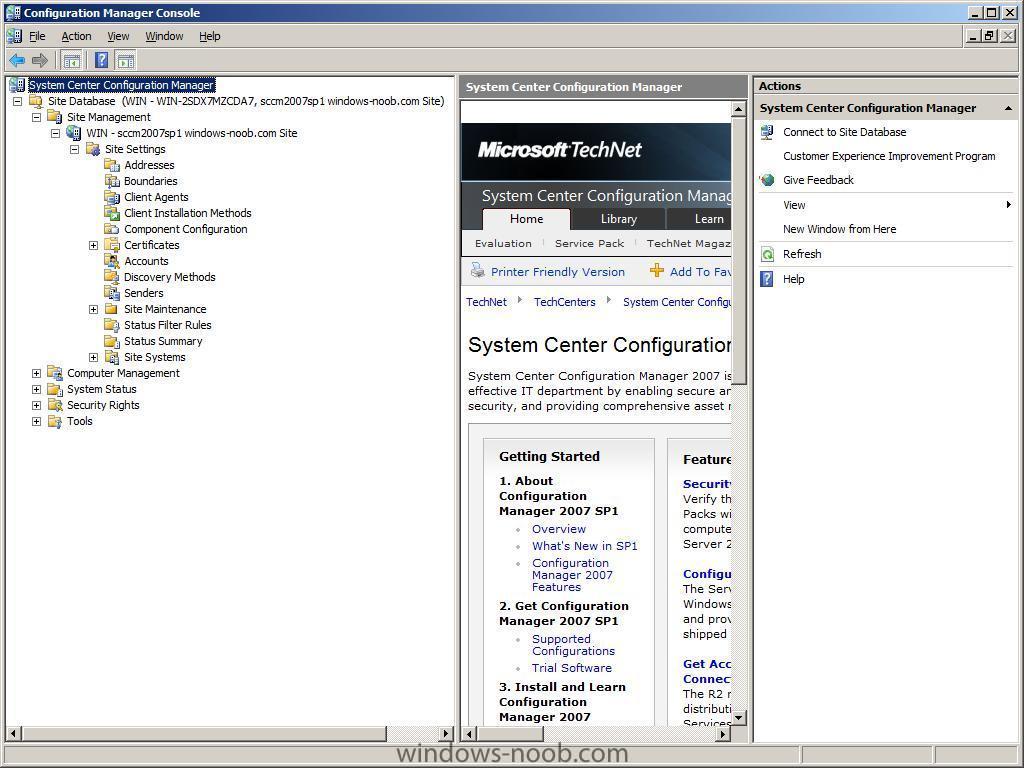
Task: Toggle the Show/Hide Action Pane toolbar icon
Action: (x=125, y=61)
